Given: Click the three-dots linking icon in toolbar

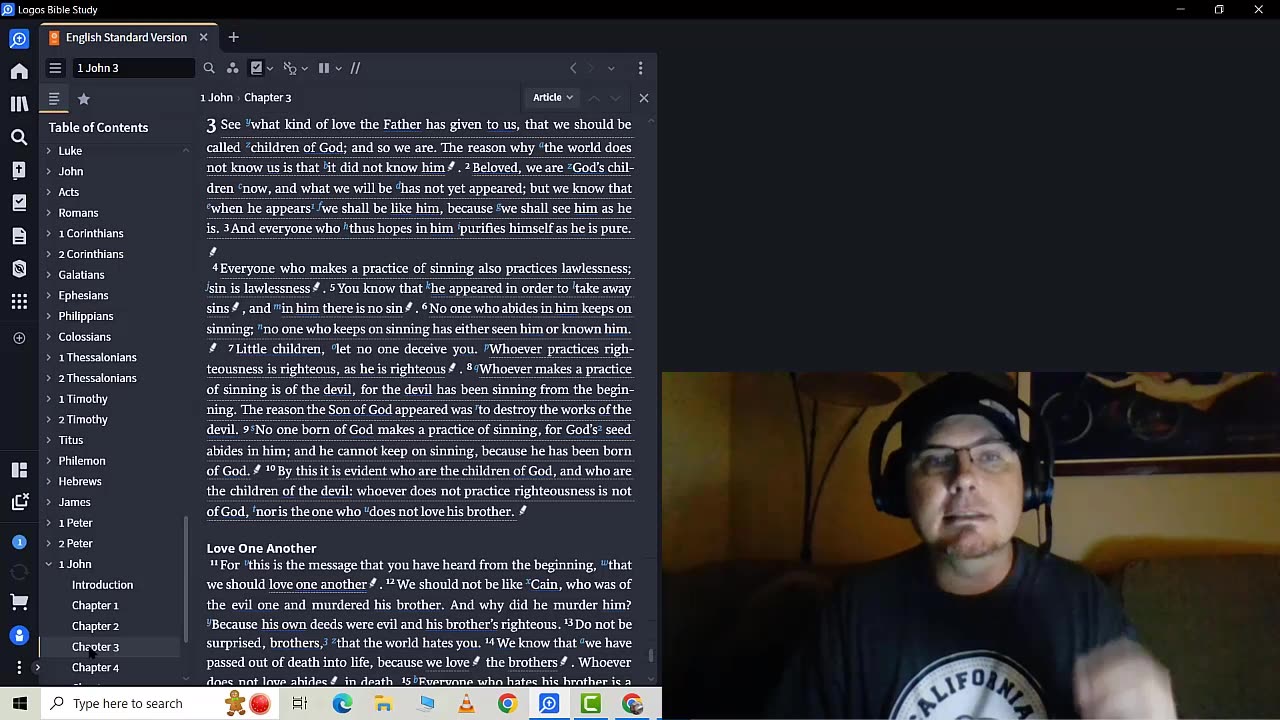Looking at the screenshot, I should click(232, 68).
